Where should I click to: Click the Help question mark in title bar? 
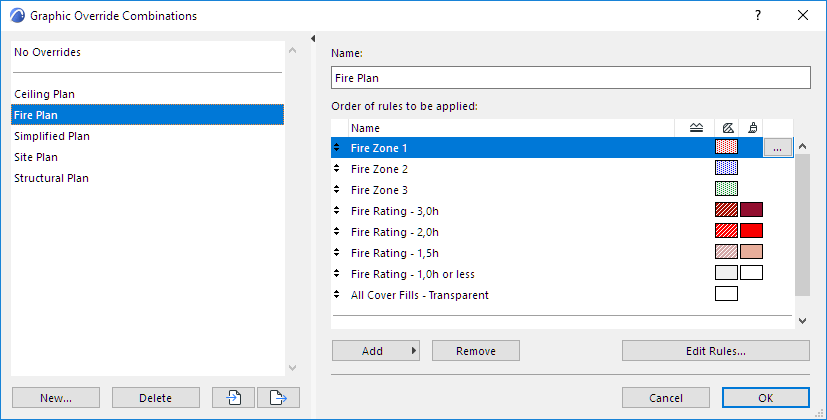pos(758,16)
